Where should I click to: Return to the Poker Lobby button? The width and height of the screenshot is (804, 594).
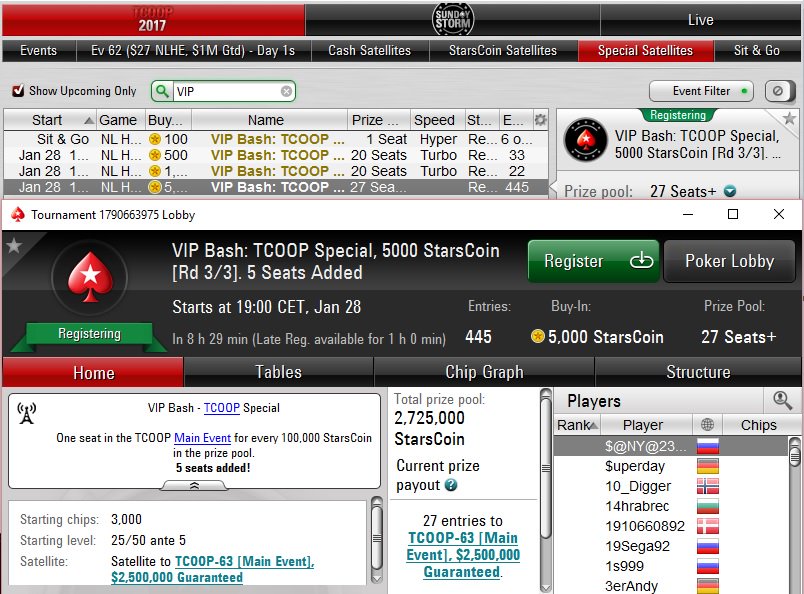(729, 261)
